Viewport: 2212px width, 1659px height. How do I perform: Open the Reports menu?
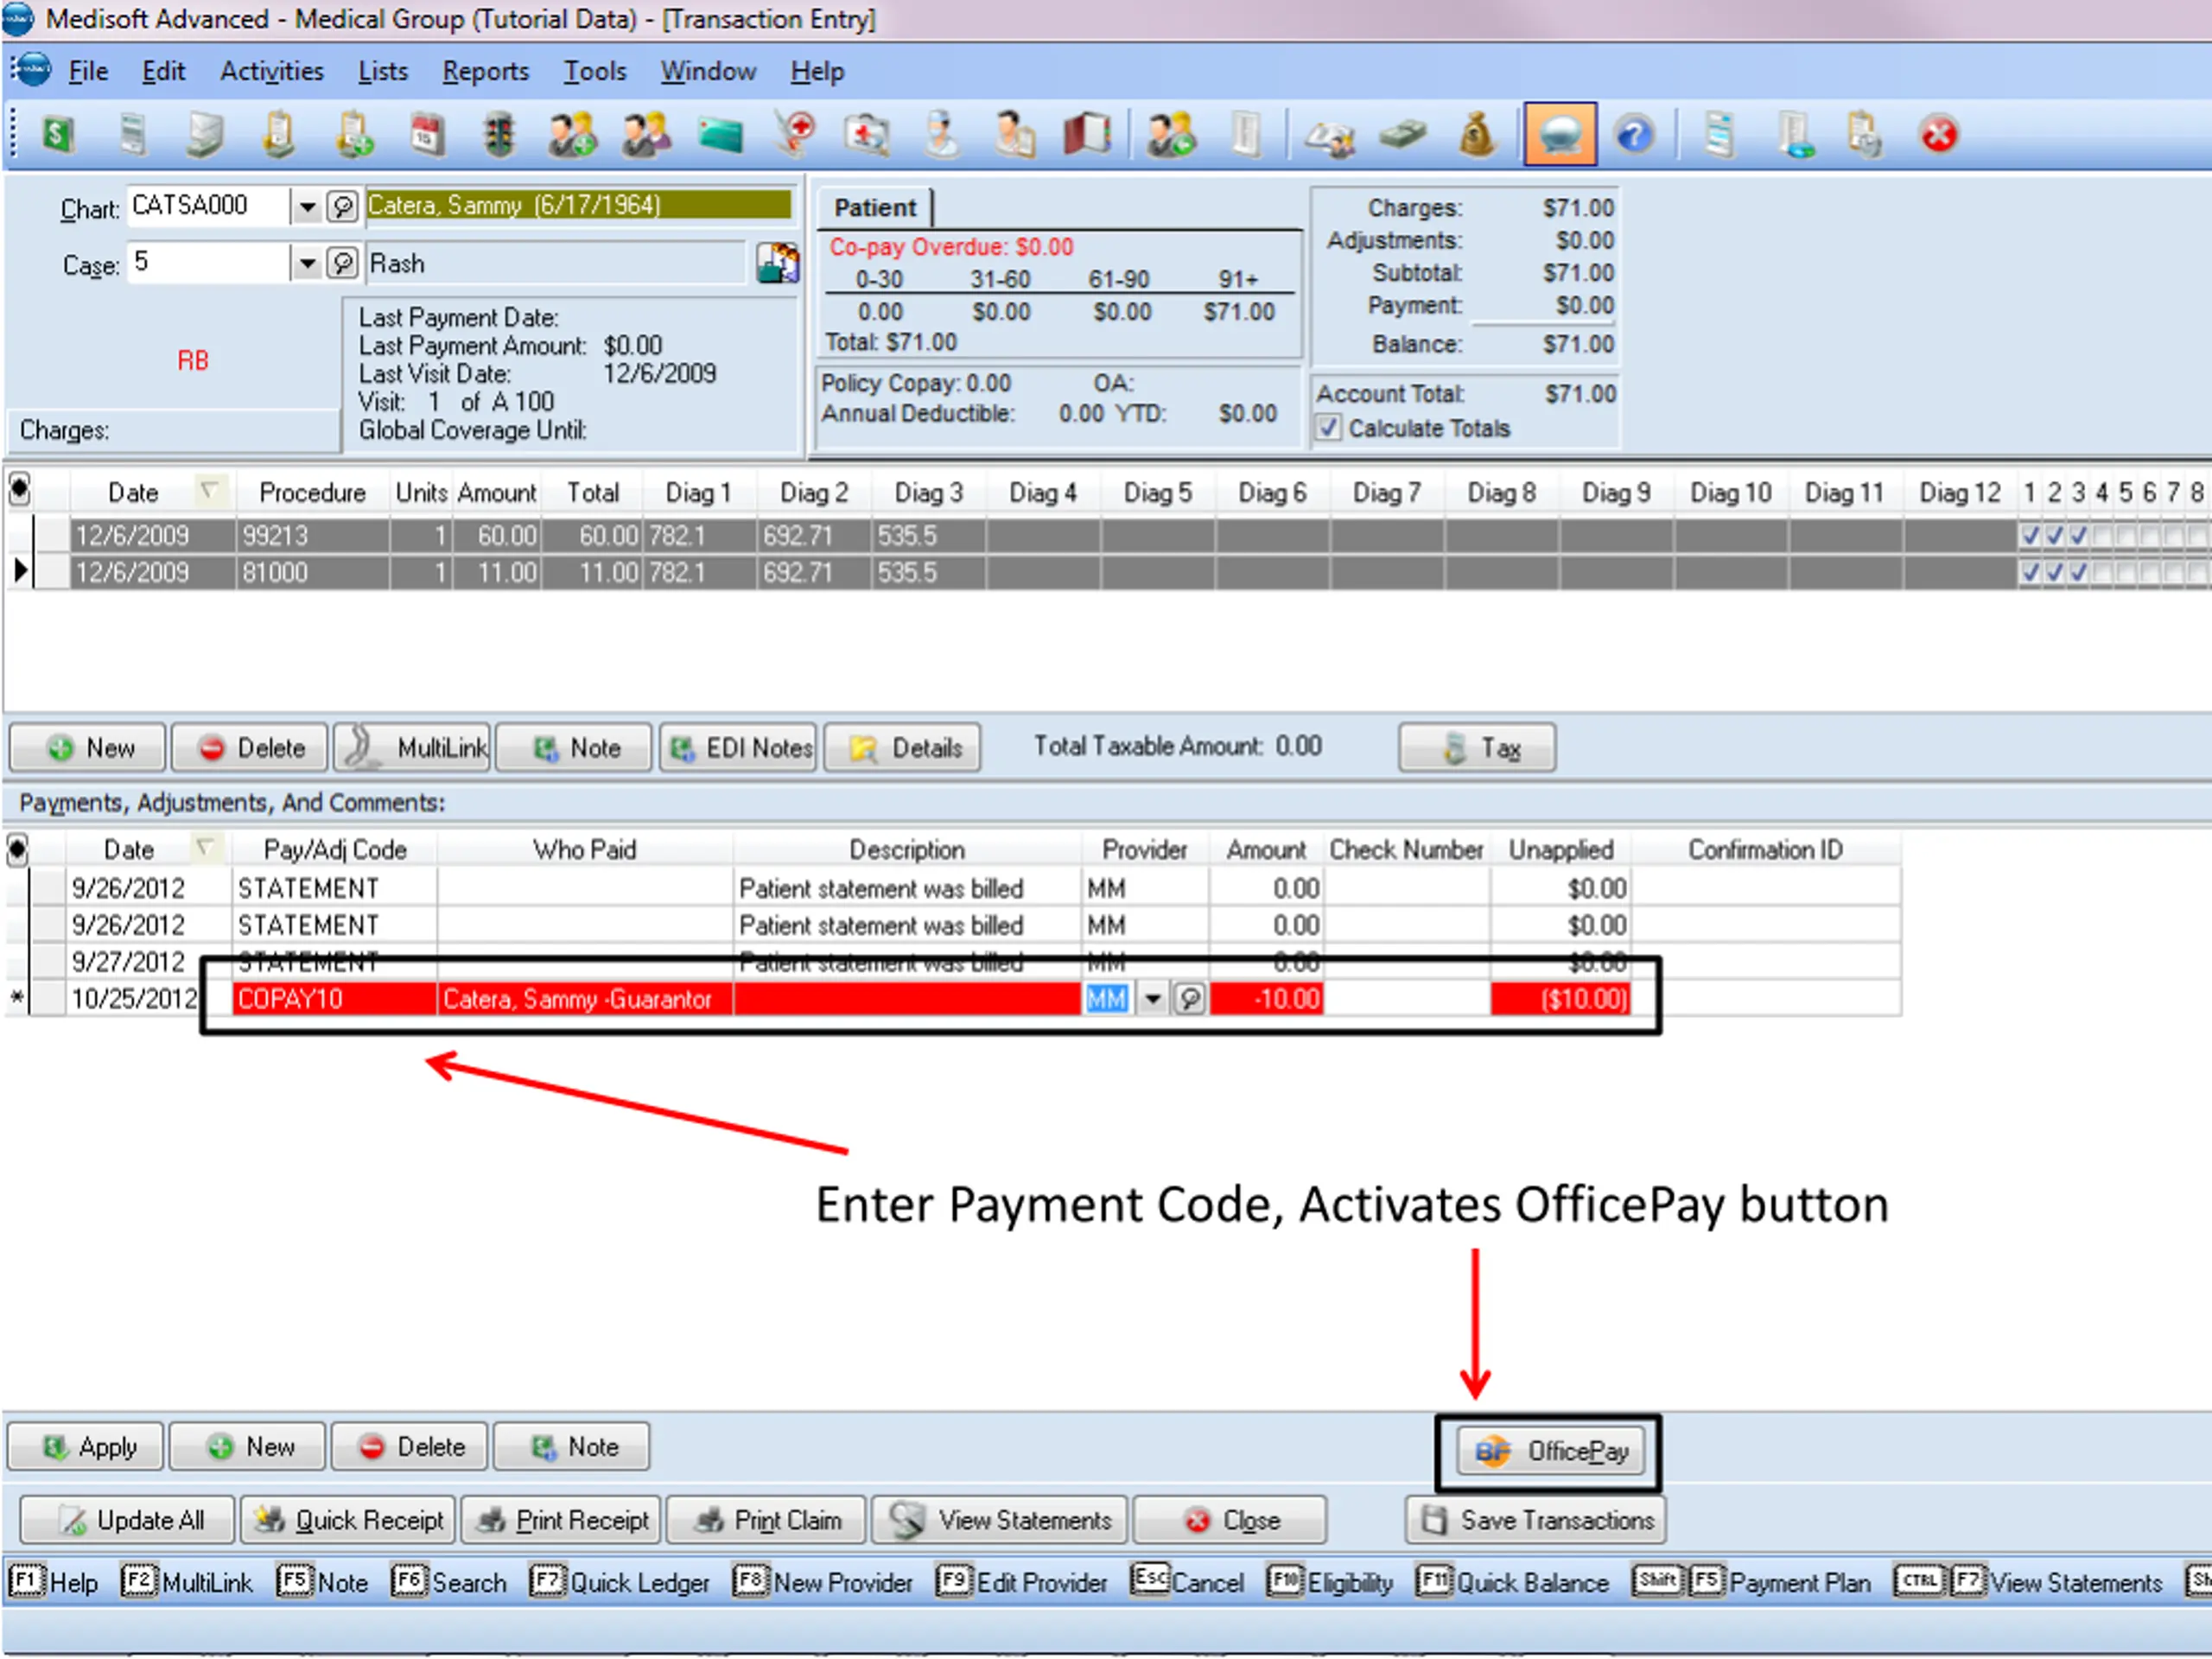click(x=486, y=71)
